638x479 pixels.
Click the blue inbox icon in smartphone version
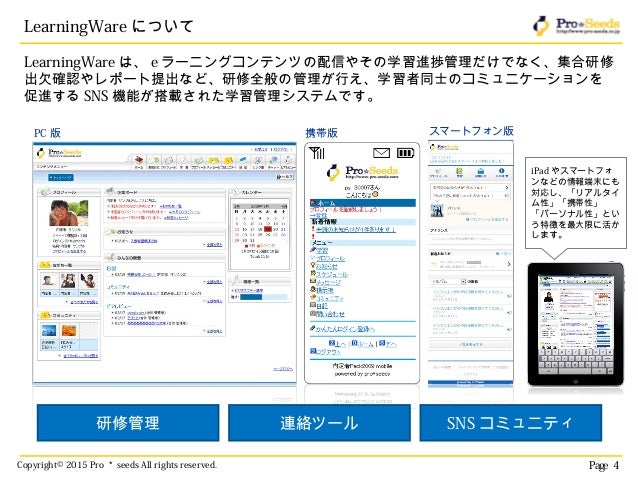[x=481, y=171]
